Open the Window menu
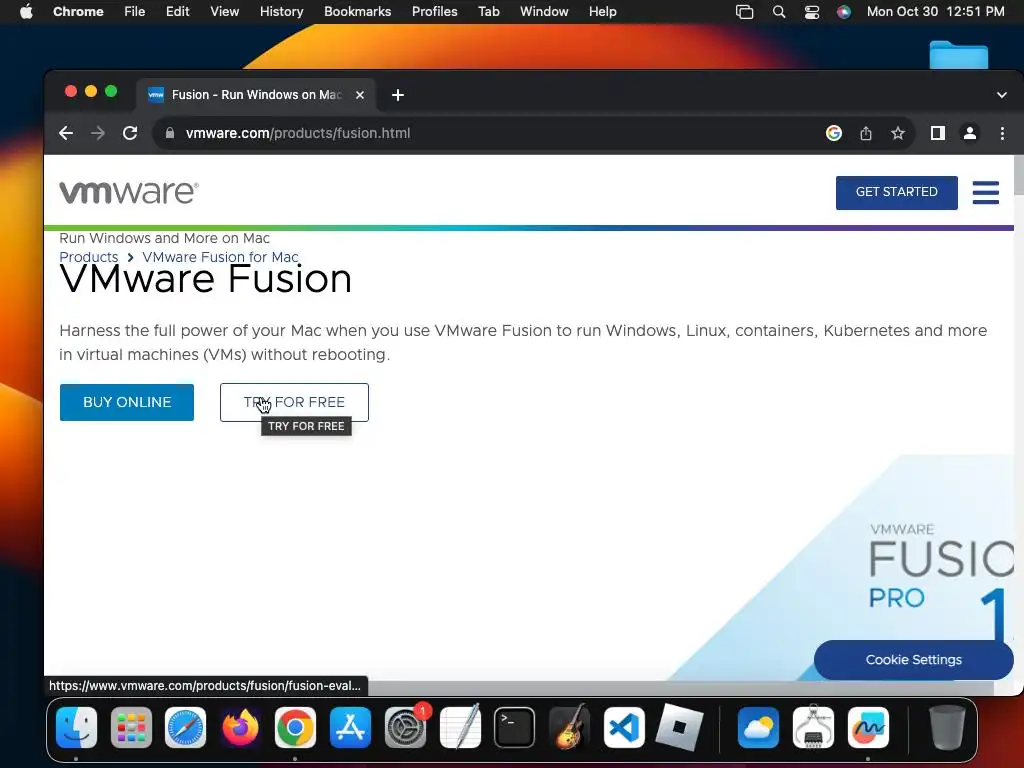 click(544, 12)
